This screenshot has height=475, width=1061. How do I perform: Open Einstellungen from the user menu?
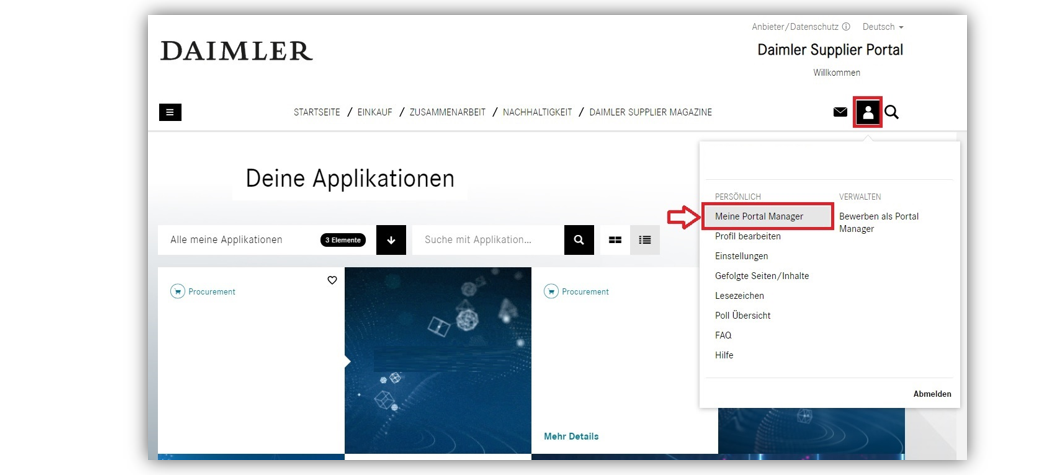(742, 256)
